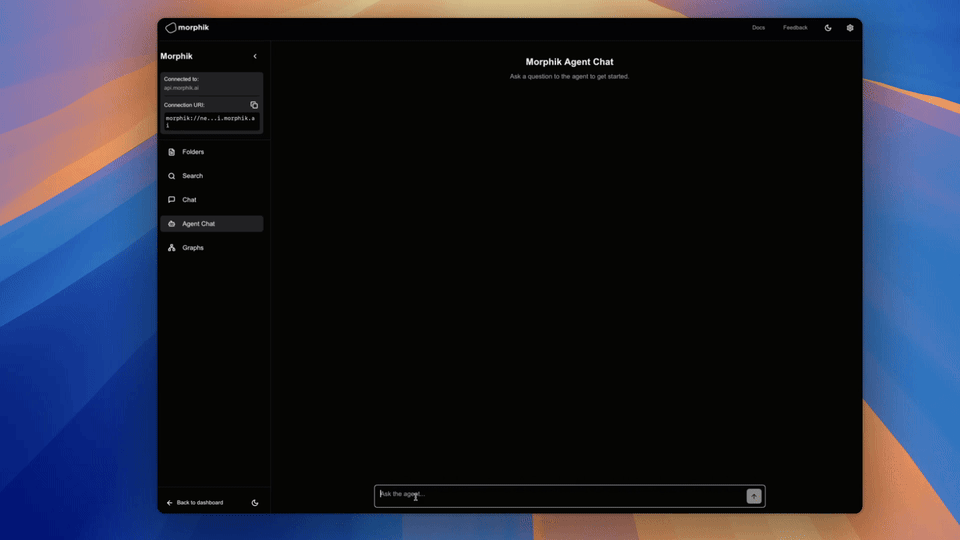Click the Morphik Agent Chat heading
Image resolution: width=960 pixels, height=540 pixels.
569,62
